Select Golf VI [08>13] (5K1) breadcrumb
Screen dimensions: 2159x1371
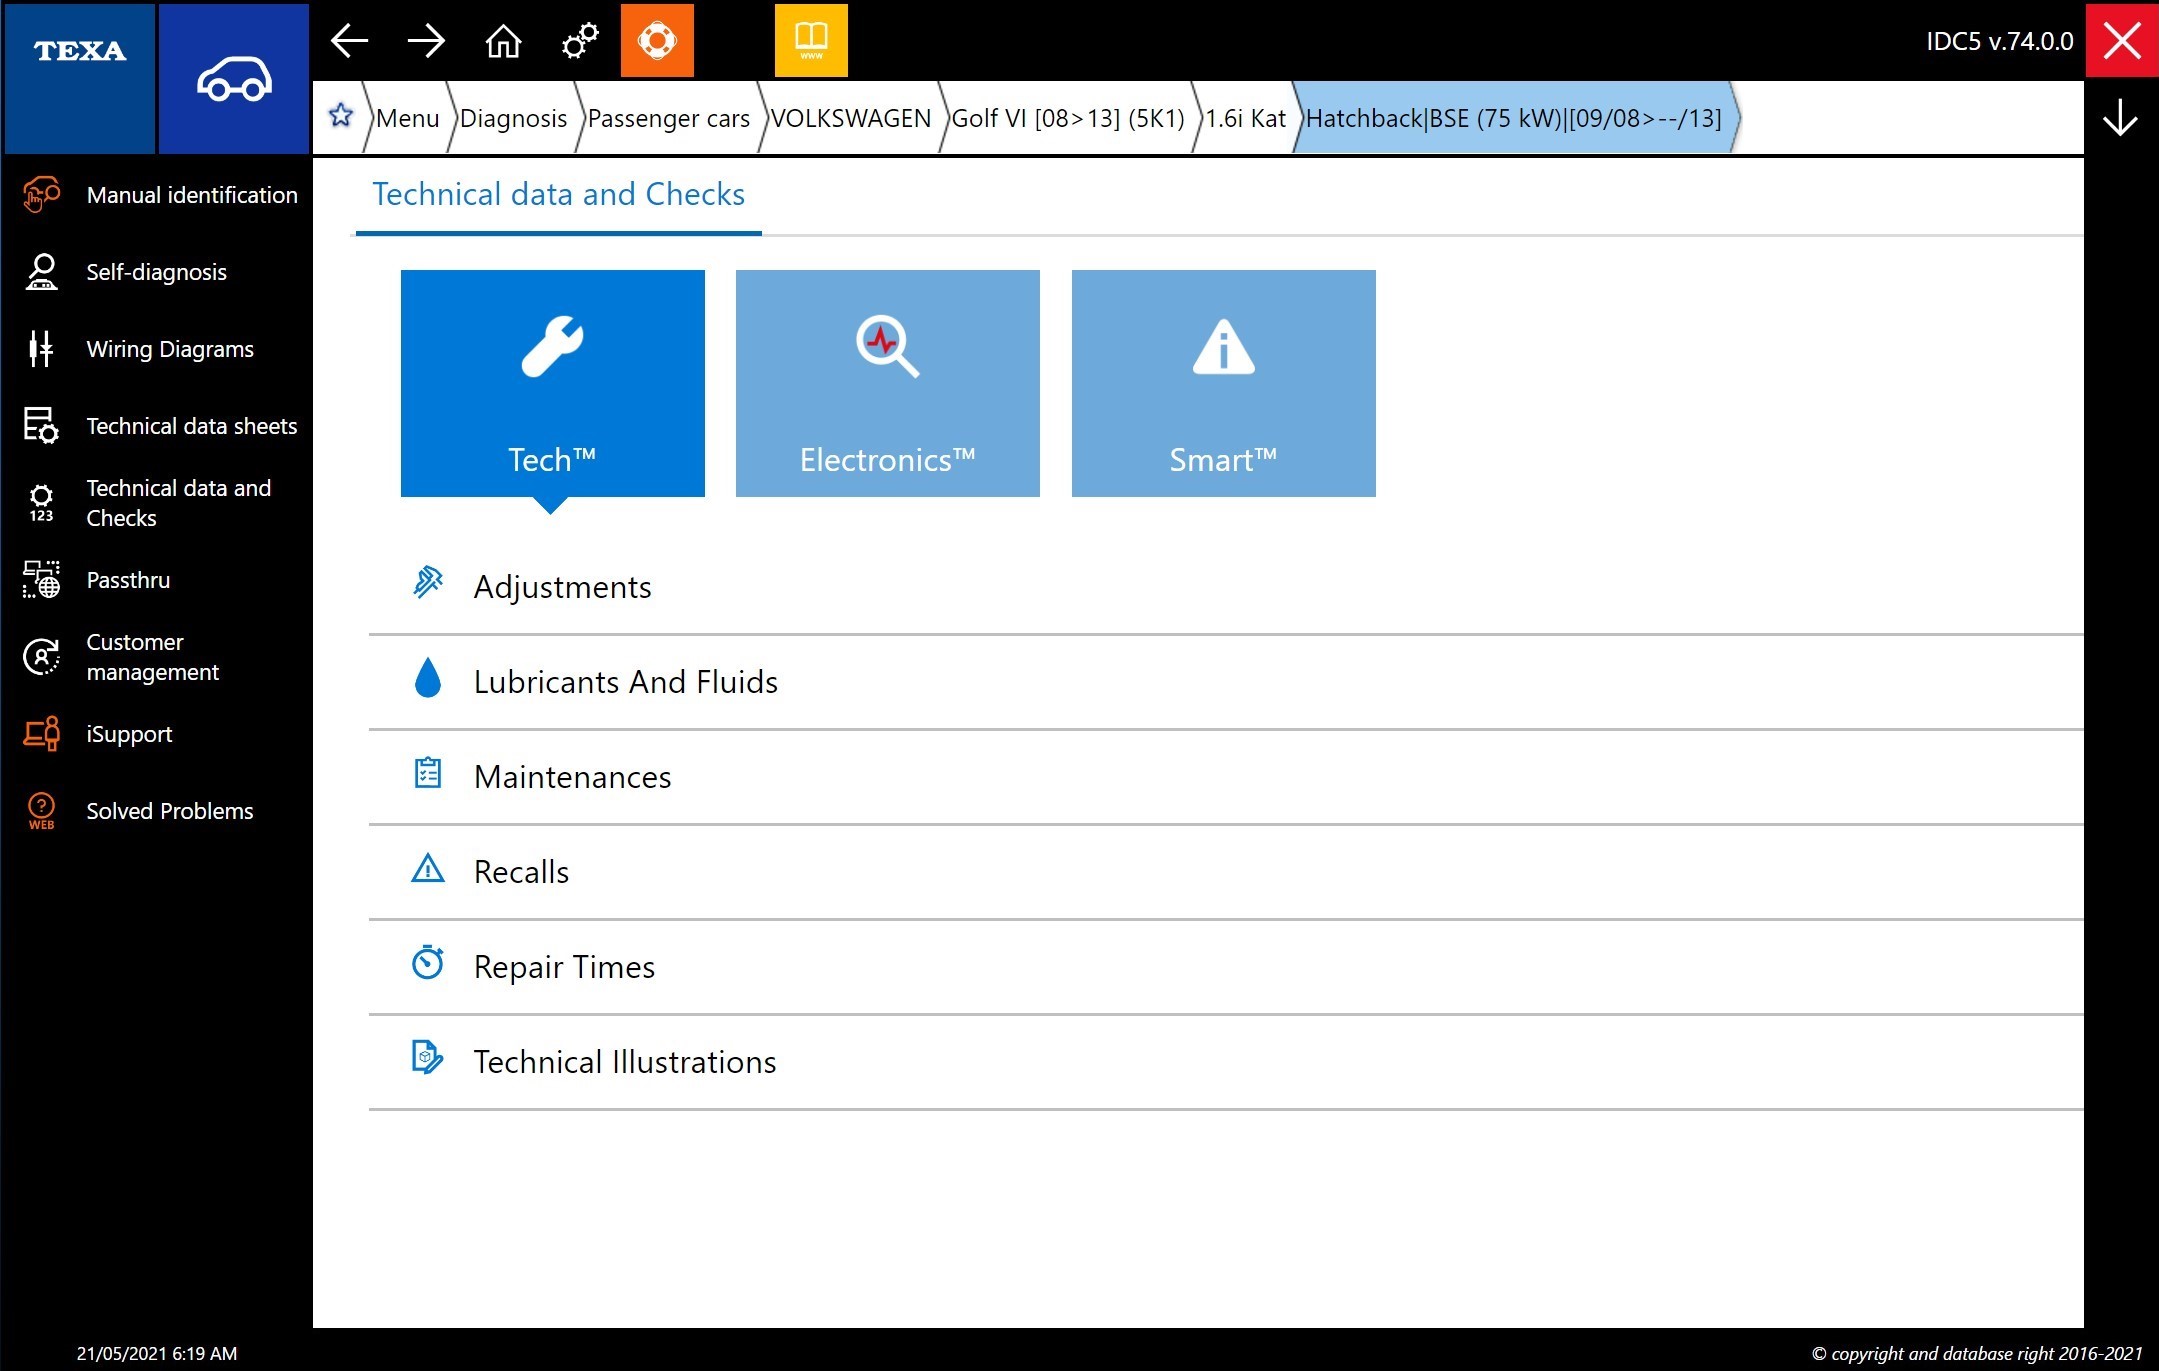coord(1068,118)
